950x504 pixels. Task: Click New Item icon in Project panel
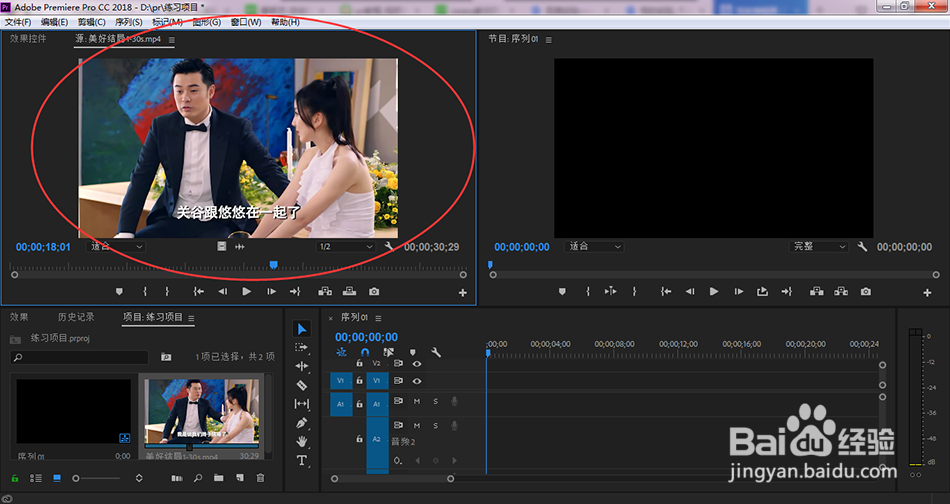click(240, 478)
